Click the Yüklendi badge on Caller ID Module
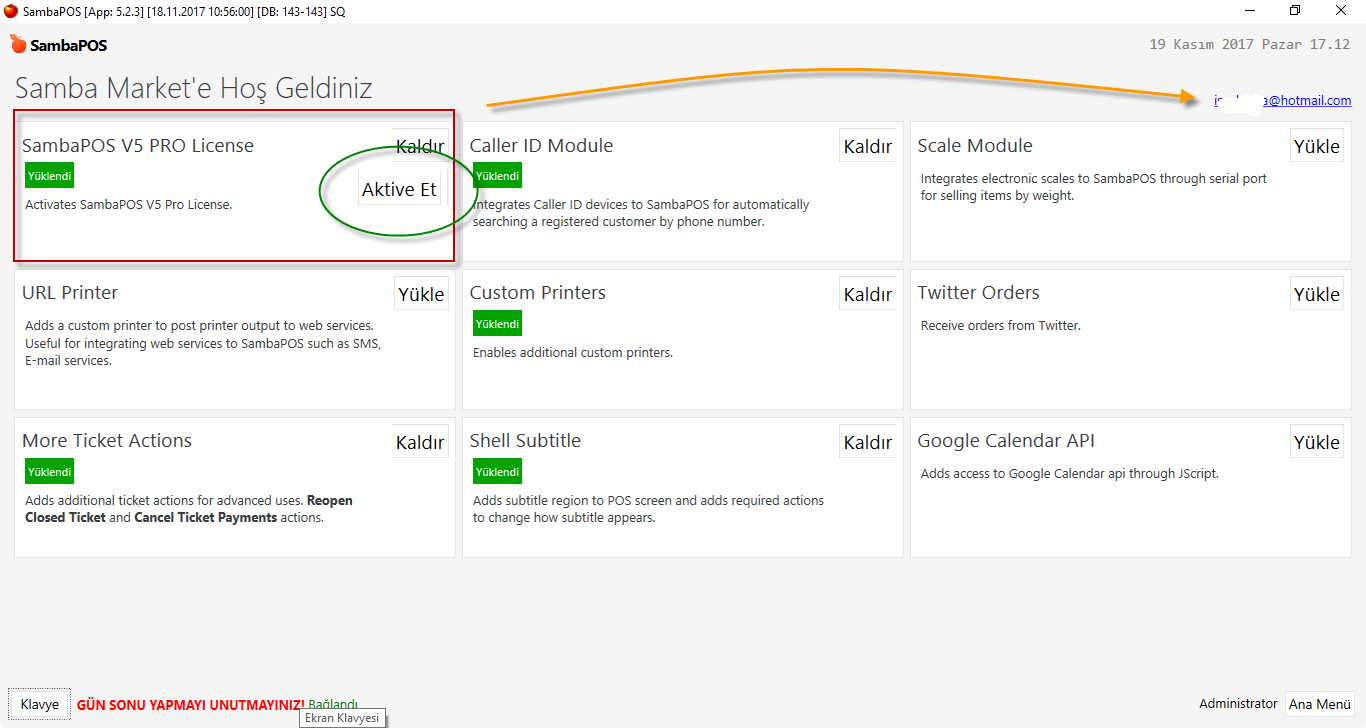This screenshot has width=1366, height=728. tap(497, 176)
